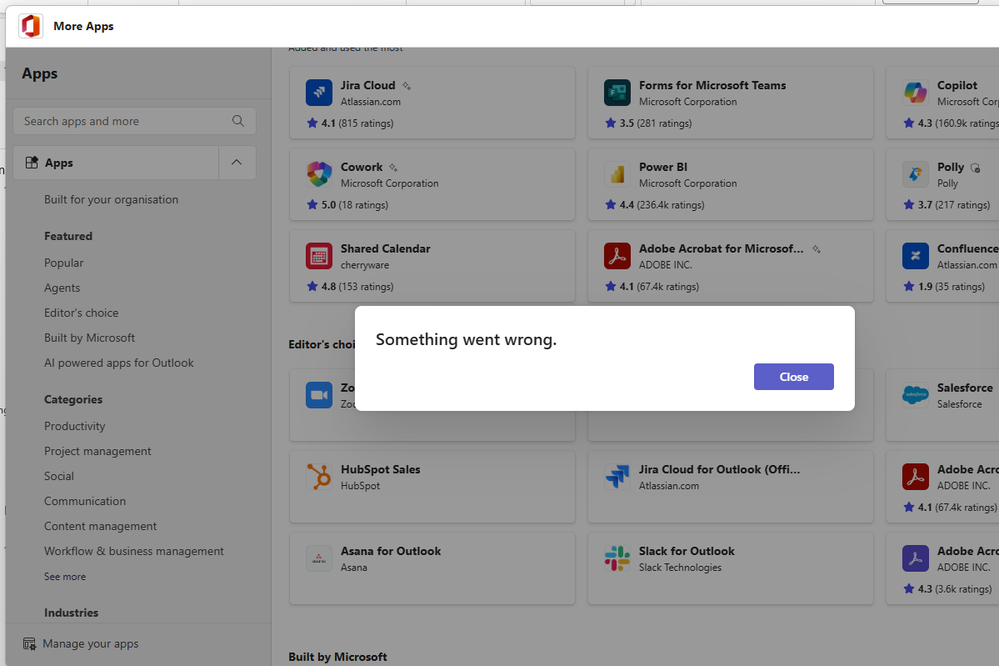Click Jira Cloud for Outlook icon
This screenshot has width=999, height=666.
617,477
